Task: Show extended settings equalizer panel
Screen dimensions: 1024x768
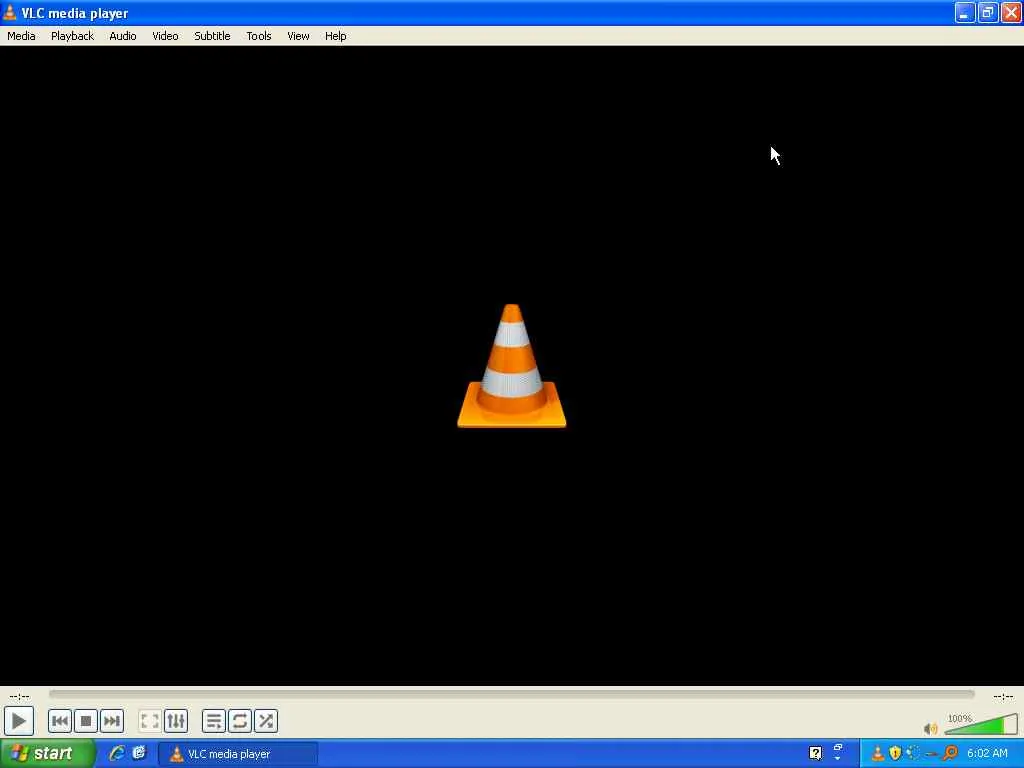Action: pyautogui.click(x=176, y=721)
